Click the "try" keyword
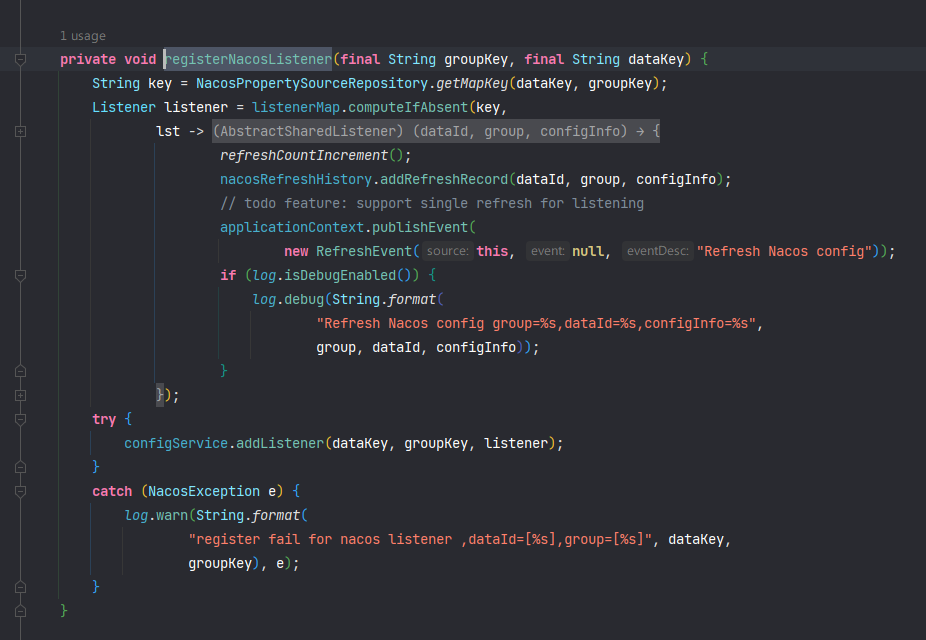 [104, 420]
